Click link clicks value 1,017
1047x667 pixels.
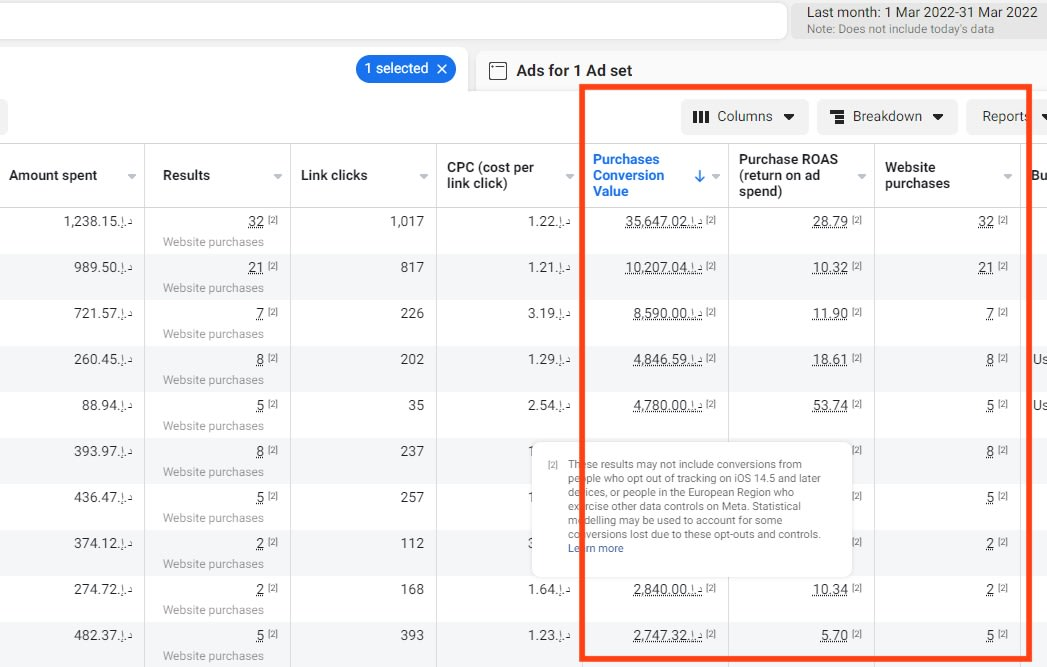click(407, 222)
